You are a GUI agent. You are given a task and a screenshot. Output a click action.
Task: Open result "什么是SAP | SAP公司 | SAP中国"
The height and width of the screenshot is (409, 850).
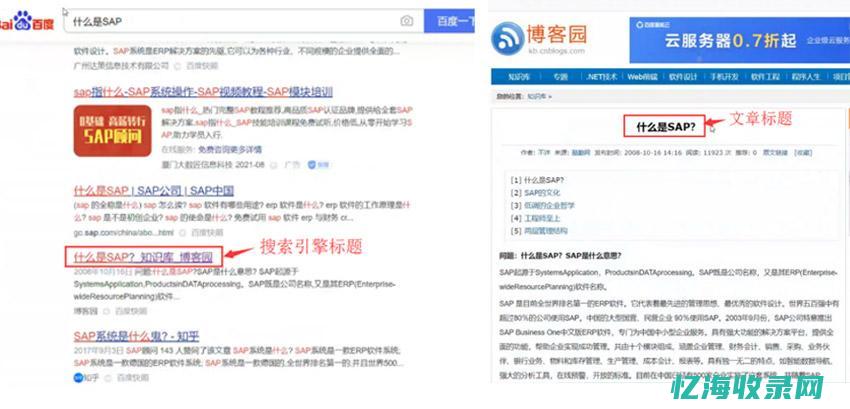tap(153, 190)
